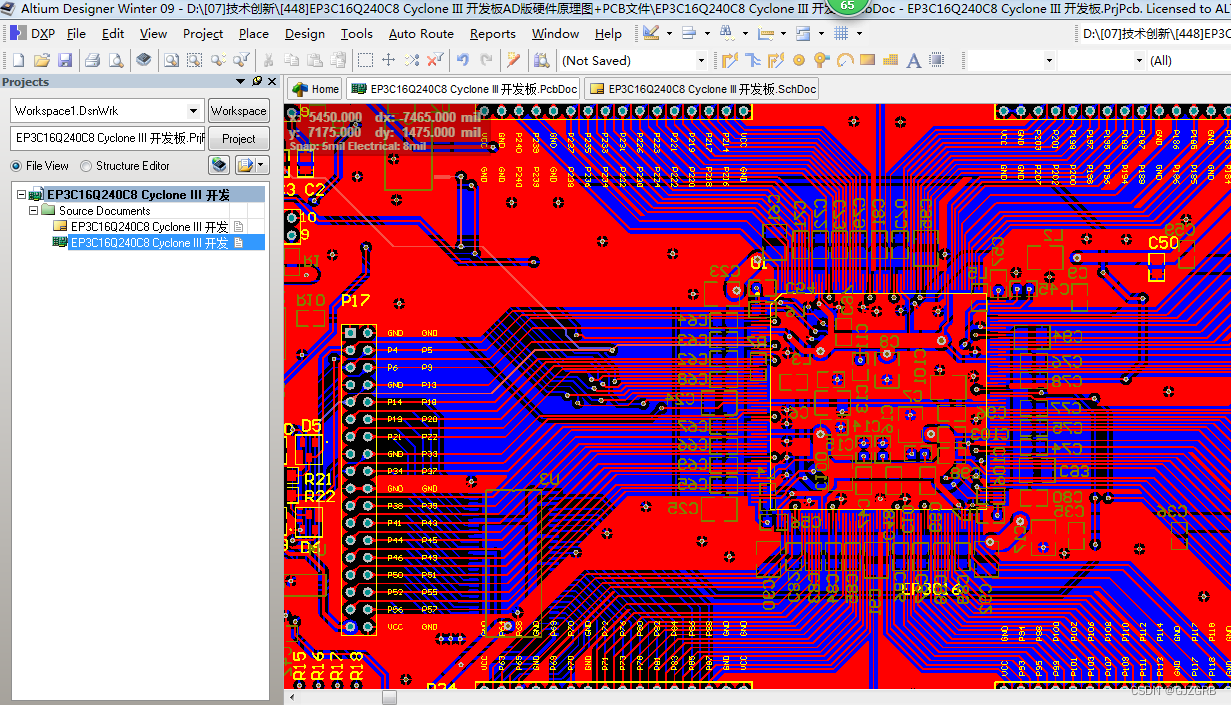Click the Undo icon
1231x705 pixels.
point(463,59)
